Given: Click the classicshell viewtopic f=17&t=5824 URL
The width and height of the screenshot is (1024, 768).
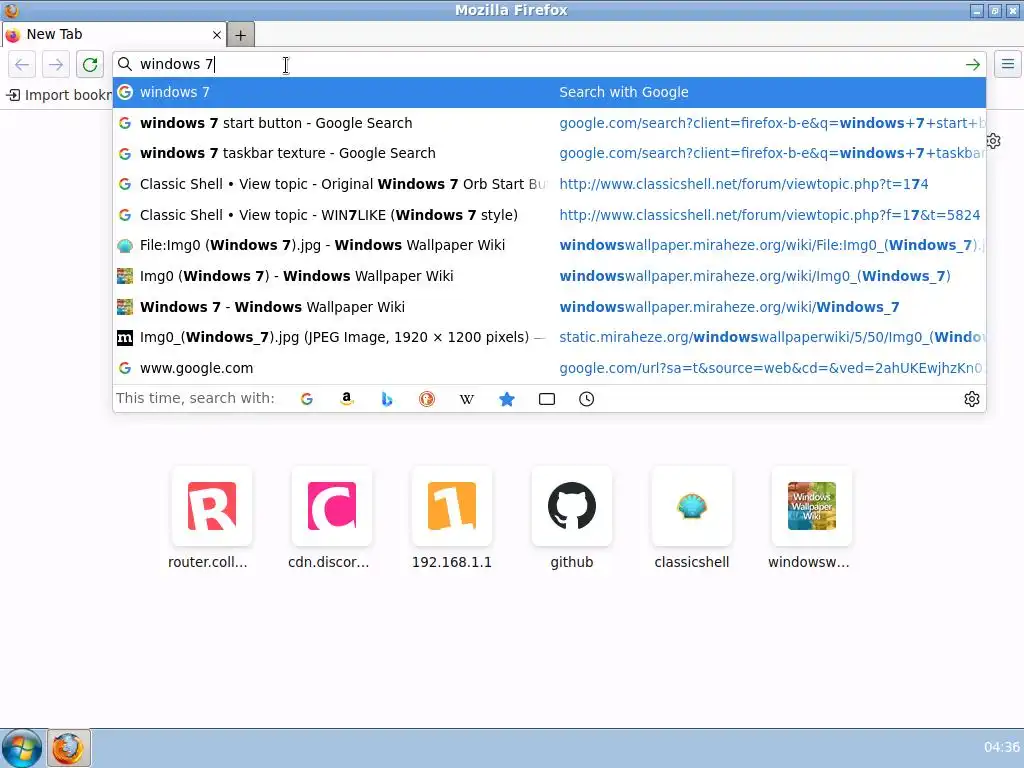Looking at the screenshot, I should tap(769, 215).
